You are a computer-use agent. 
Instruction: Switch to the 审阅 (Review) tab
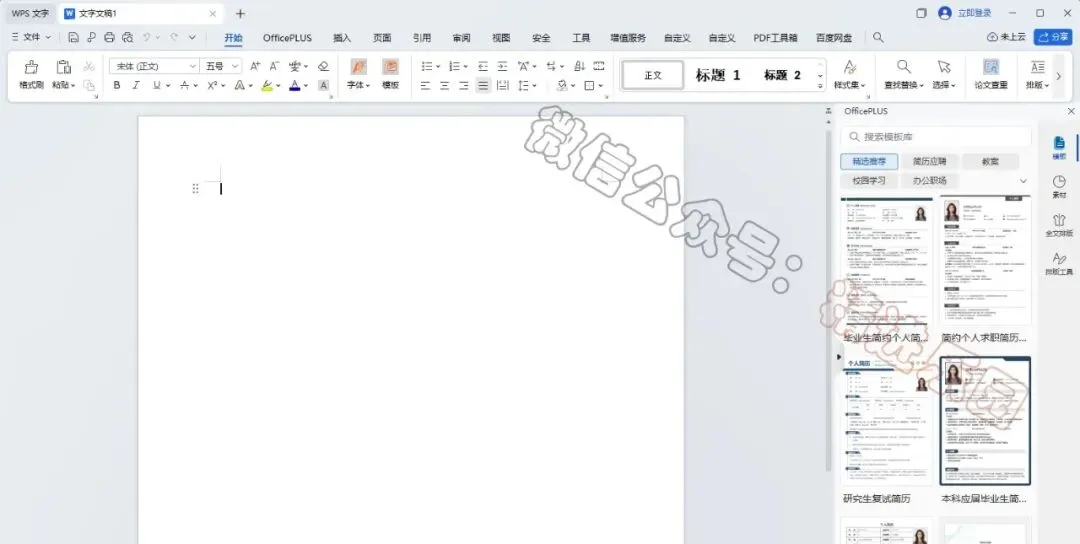(461, 38)
